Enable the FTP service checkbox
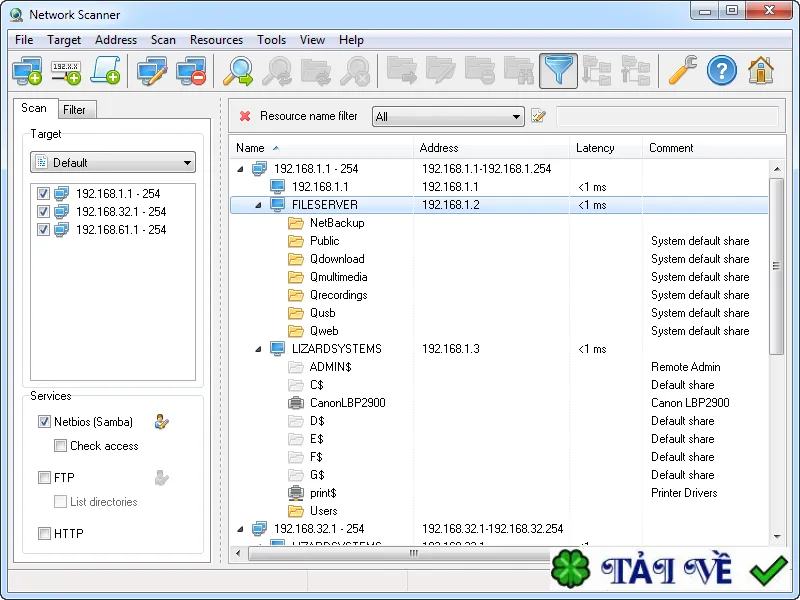This screenshot has width=800, height=600. (44, 478)
